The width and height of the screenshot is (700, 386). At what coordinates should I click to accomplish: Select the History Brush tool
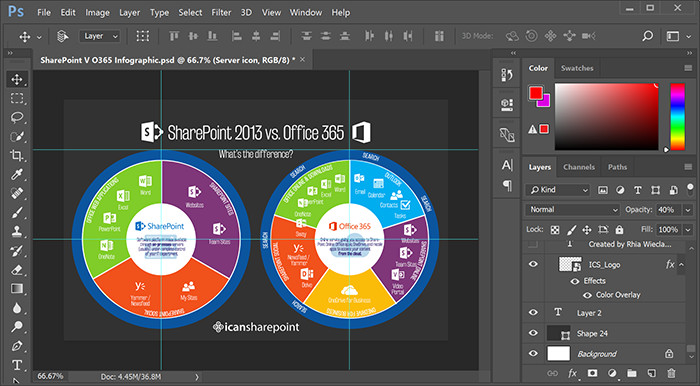pos(17,250)
